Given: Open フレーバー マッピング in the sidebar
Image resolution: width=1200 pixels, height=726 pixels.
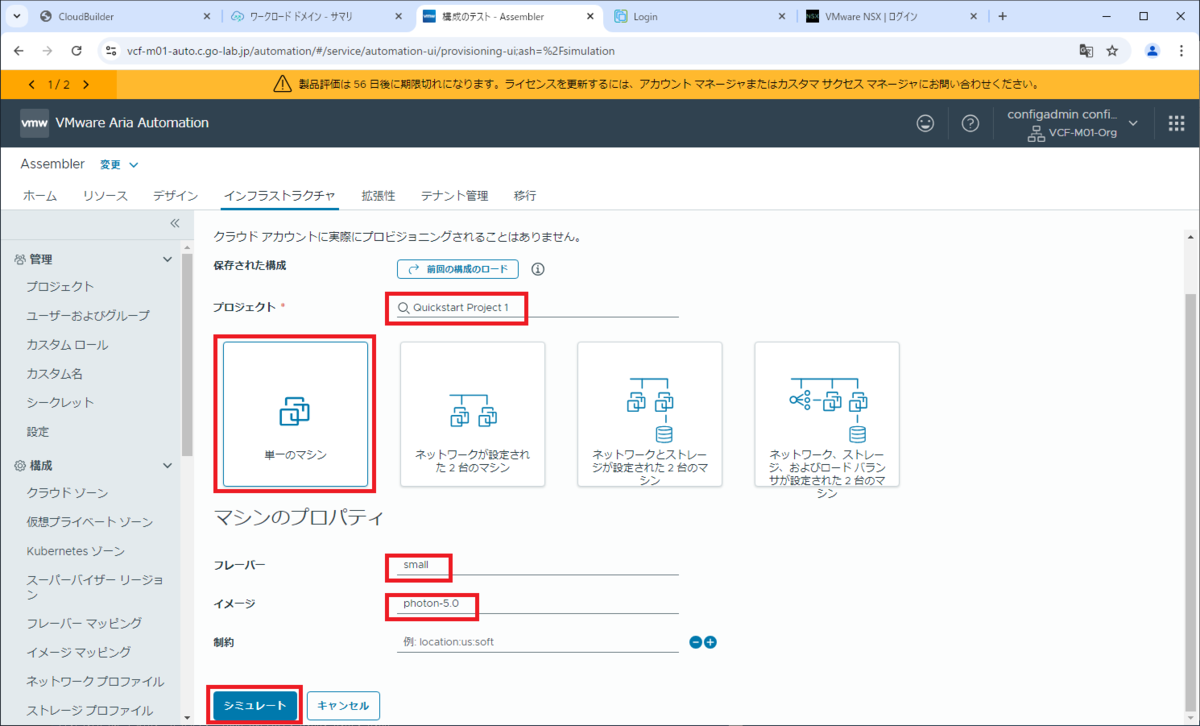Looking at the screenshot, I should point(84,623).
